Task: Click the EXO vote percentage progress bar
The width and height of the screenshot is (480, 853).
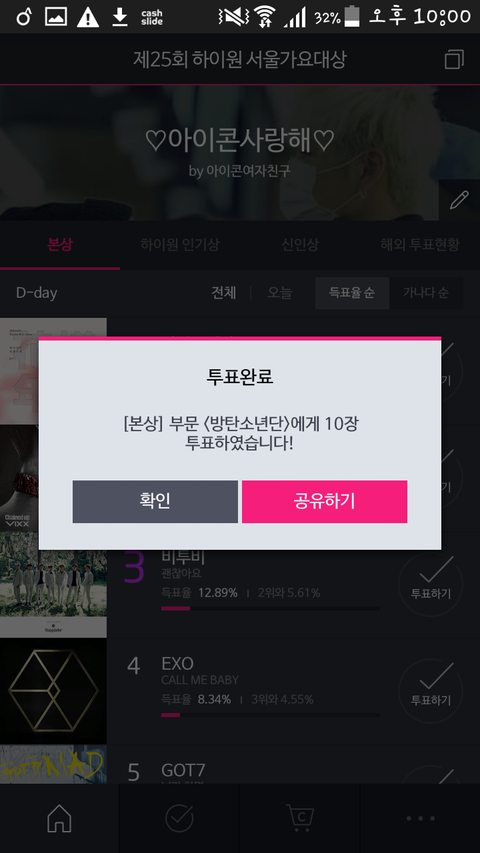Action: coord(270,715)
